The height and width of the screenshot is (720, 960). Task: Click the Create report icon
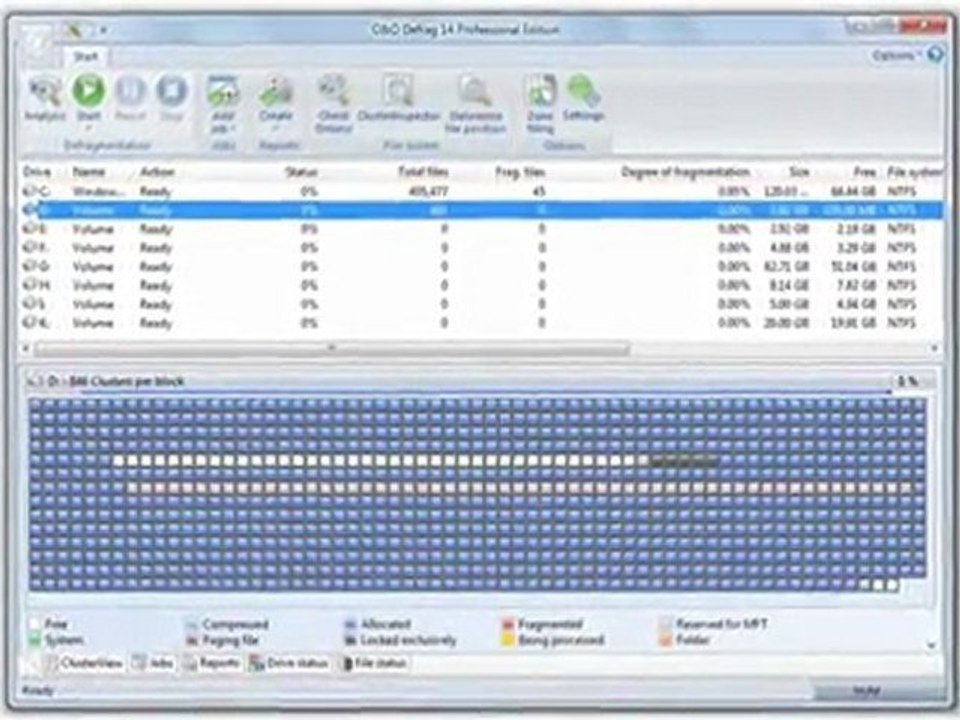coord(276,91)
